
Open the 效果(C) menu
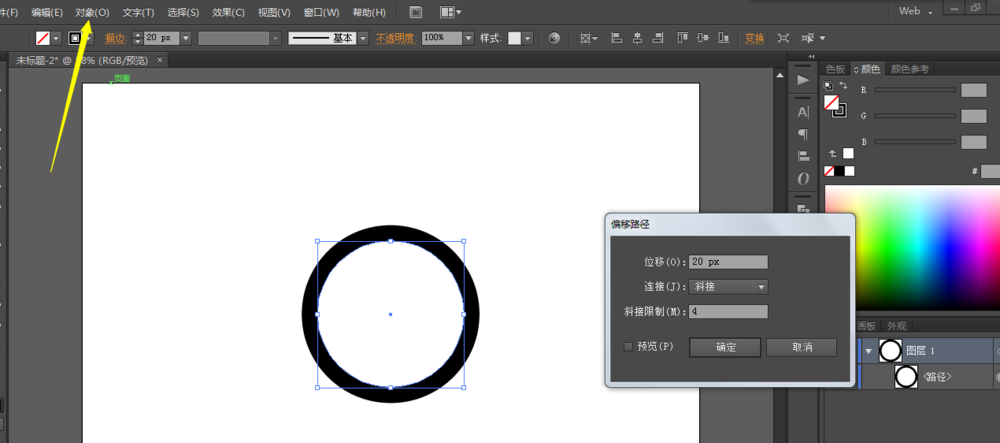[228, 12]
